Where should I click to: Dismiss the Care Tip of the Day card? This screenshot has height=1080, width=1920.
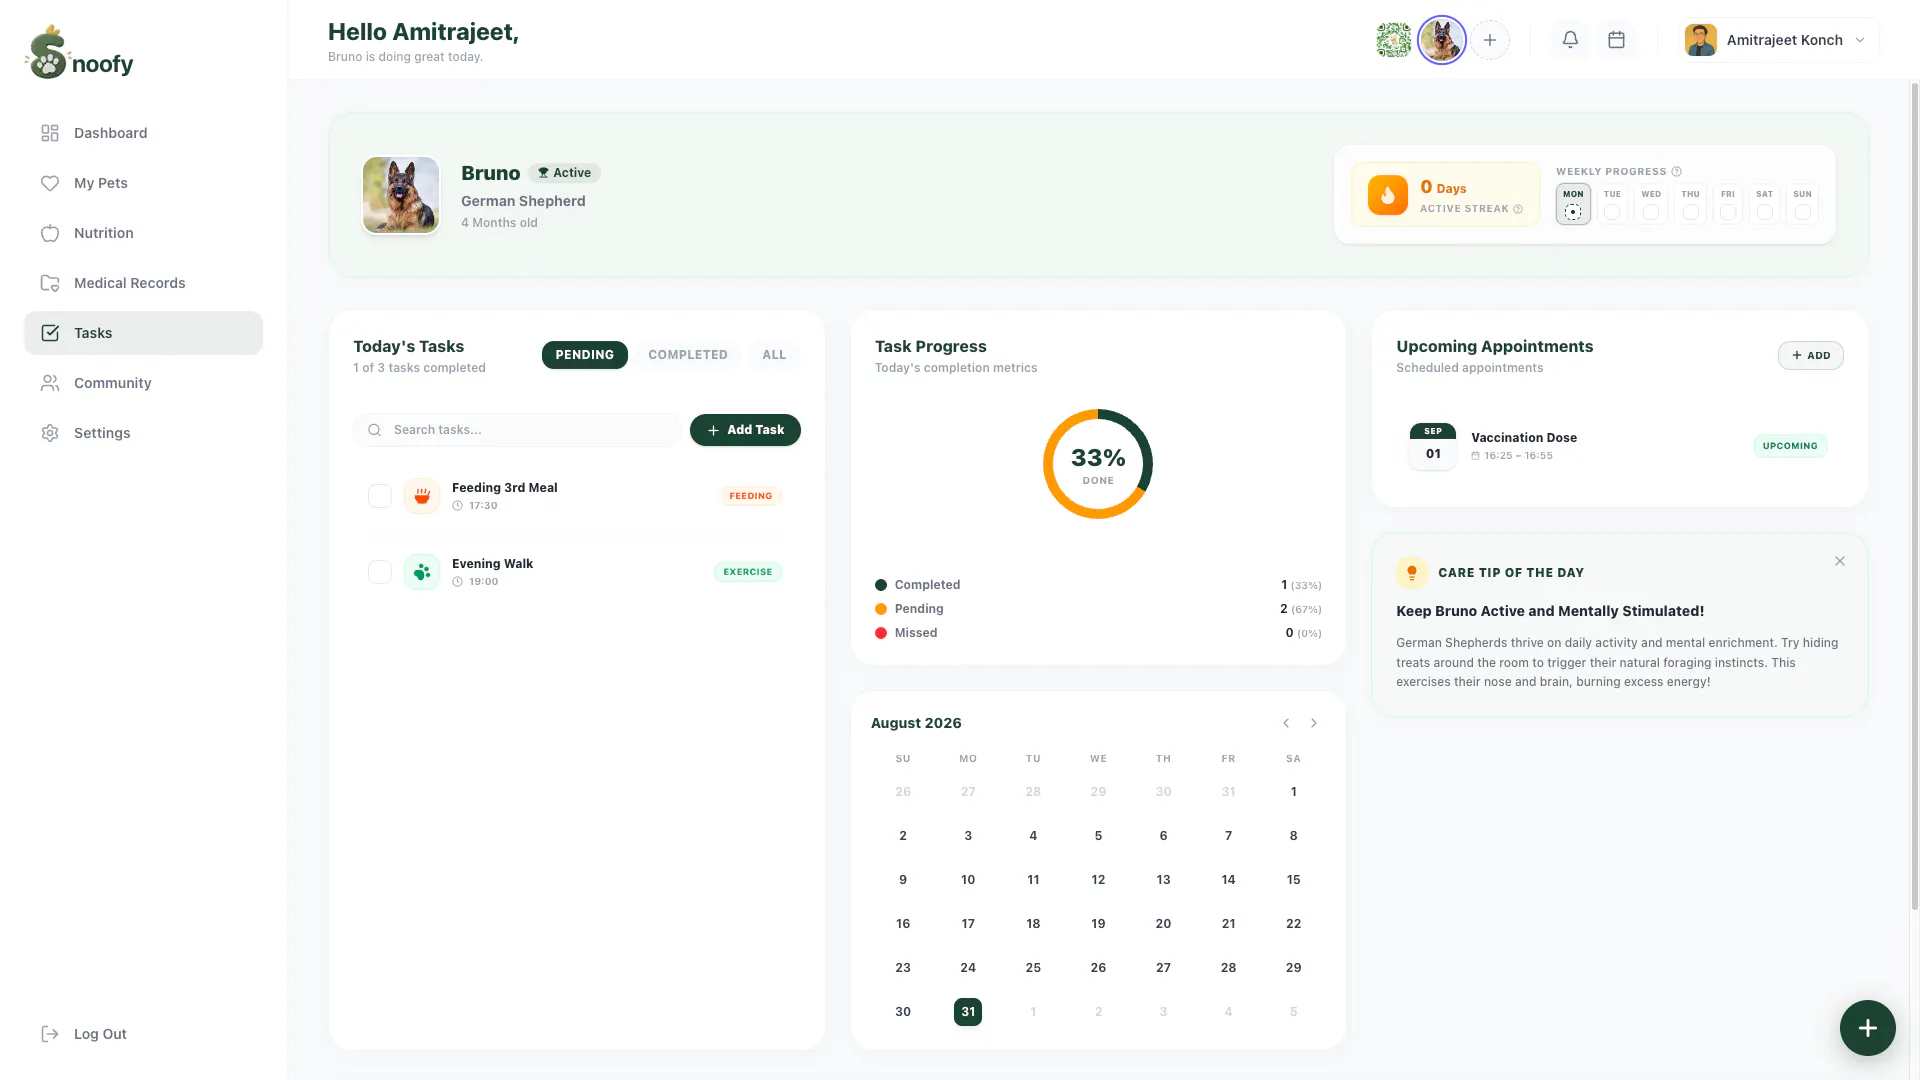coord(1840,561)
